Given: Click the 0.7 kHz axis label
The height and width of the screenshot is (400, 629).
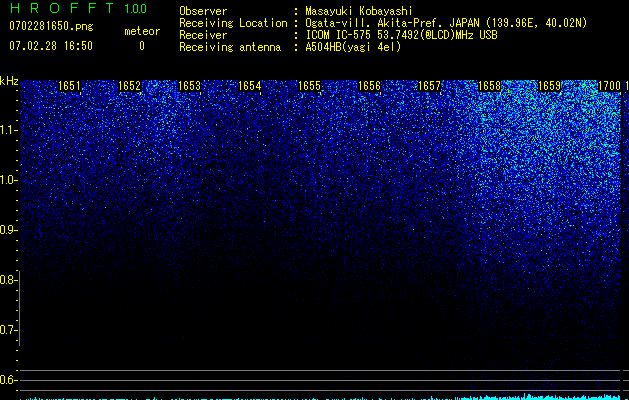Looking at the screenshot, I should point(8,330).
